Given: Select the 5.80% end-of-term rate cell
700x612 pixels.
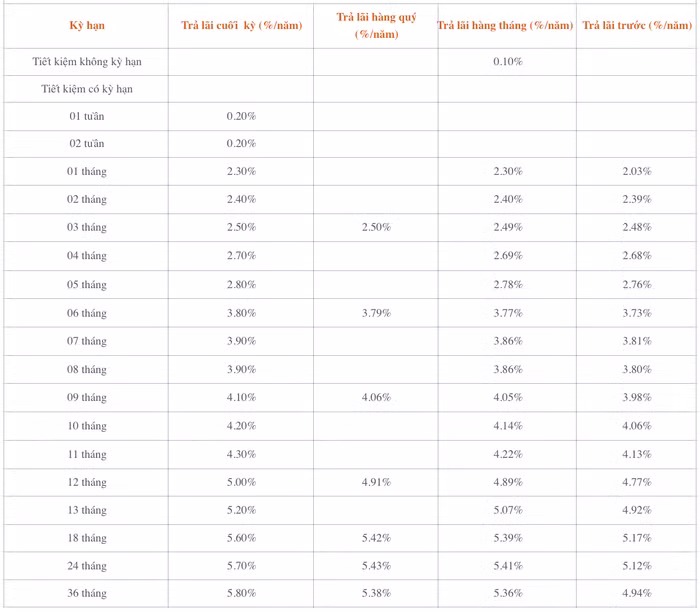Looking at the screenshot, I should (x=241, y=594).
